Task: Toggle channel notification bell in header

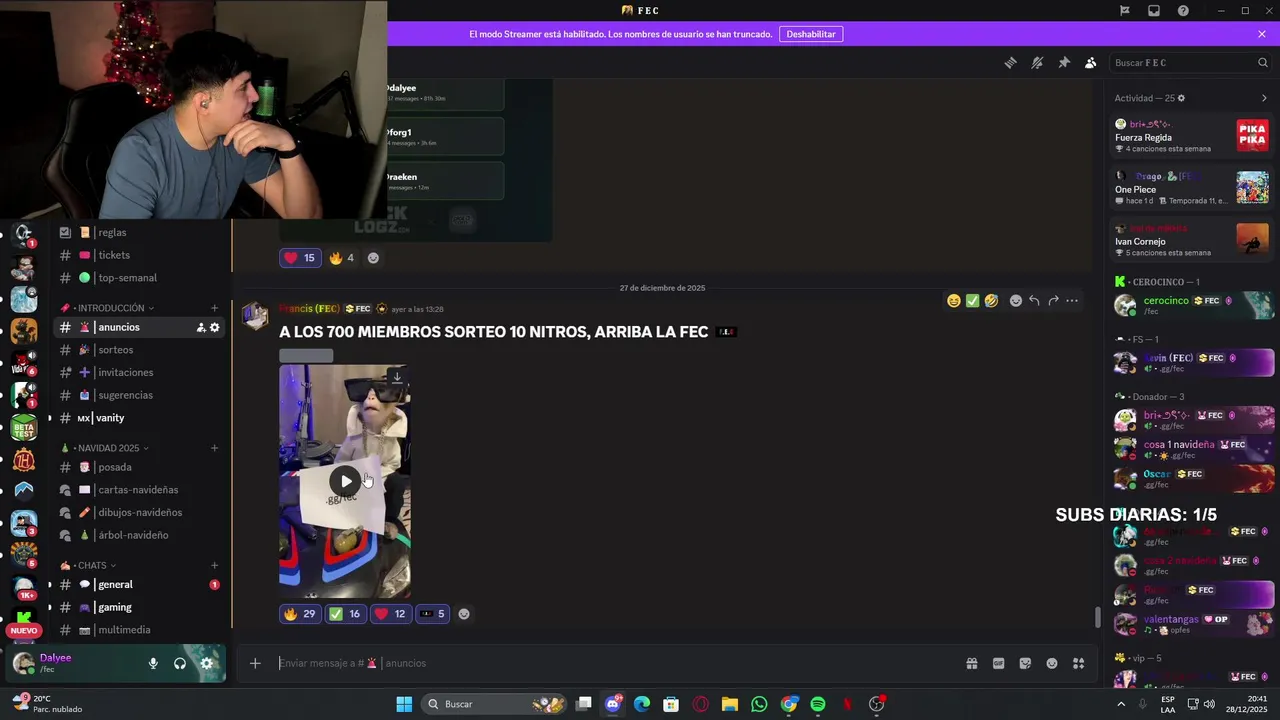Action: tap(1037, 62)
